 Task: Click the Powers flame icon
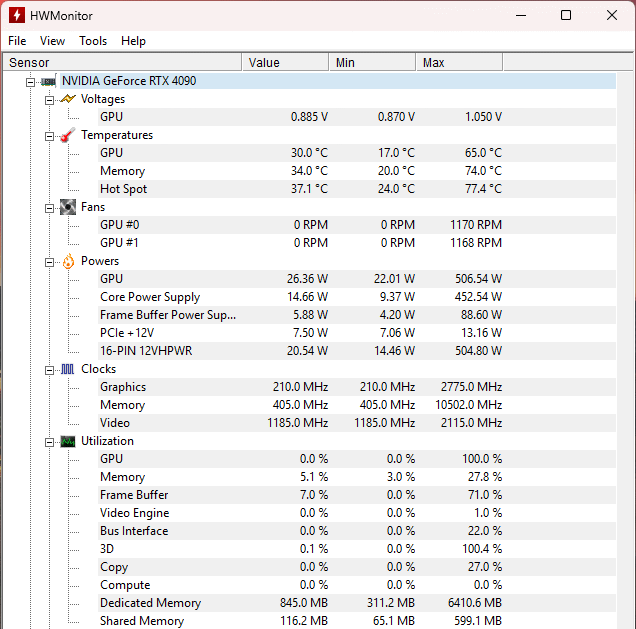pyautogui.click(x=67, y=261)
